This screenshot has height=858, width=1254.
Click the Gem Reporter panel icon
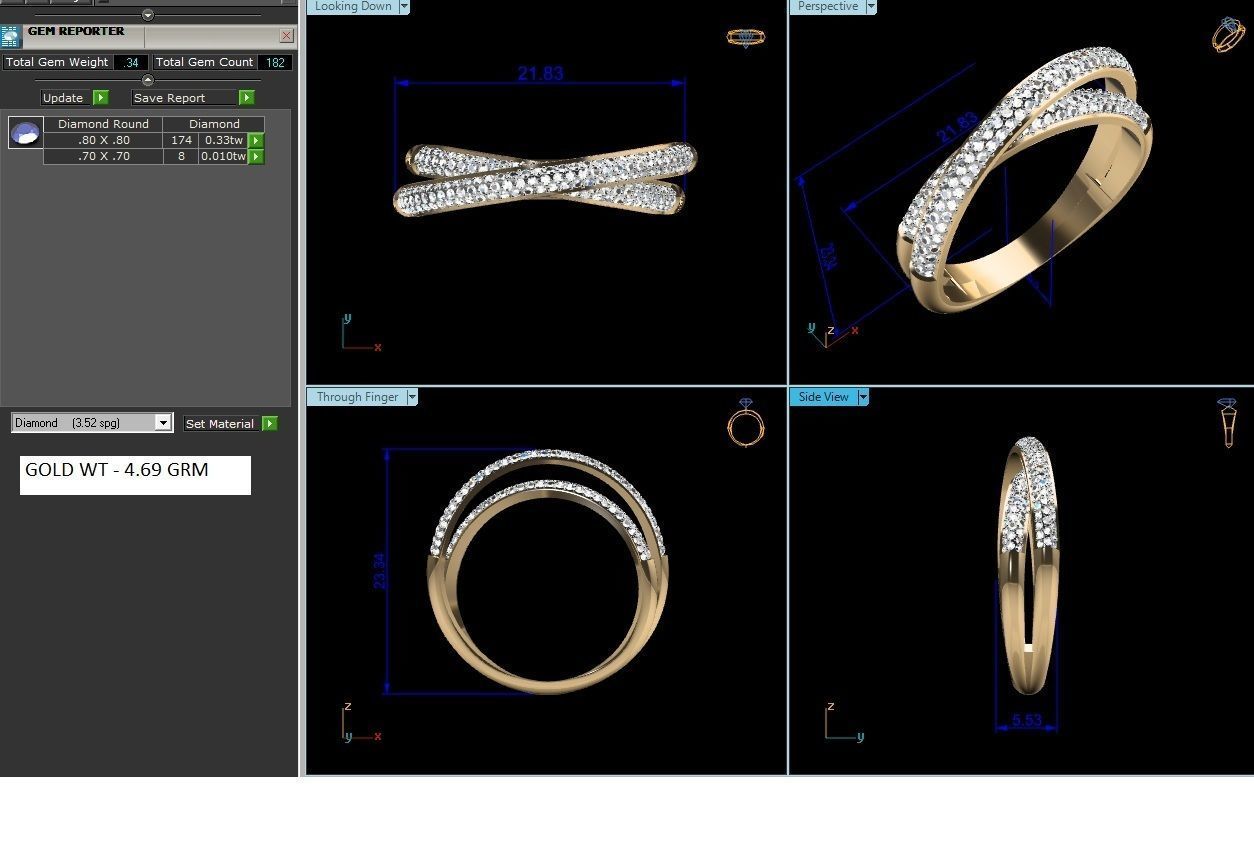pyautogui.click(x=11, y=37)
